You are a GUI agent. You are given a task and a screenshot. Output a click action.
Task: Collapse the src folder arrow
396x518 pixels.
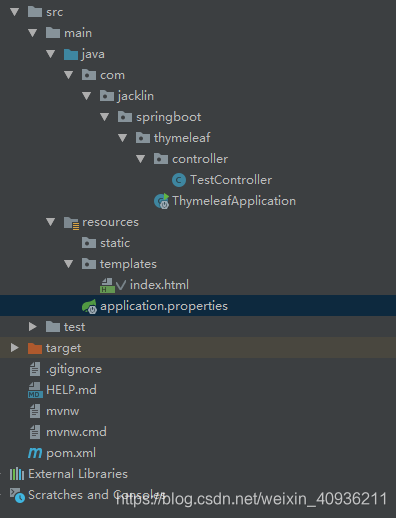tap(15, 12)
